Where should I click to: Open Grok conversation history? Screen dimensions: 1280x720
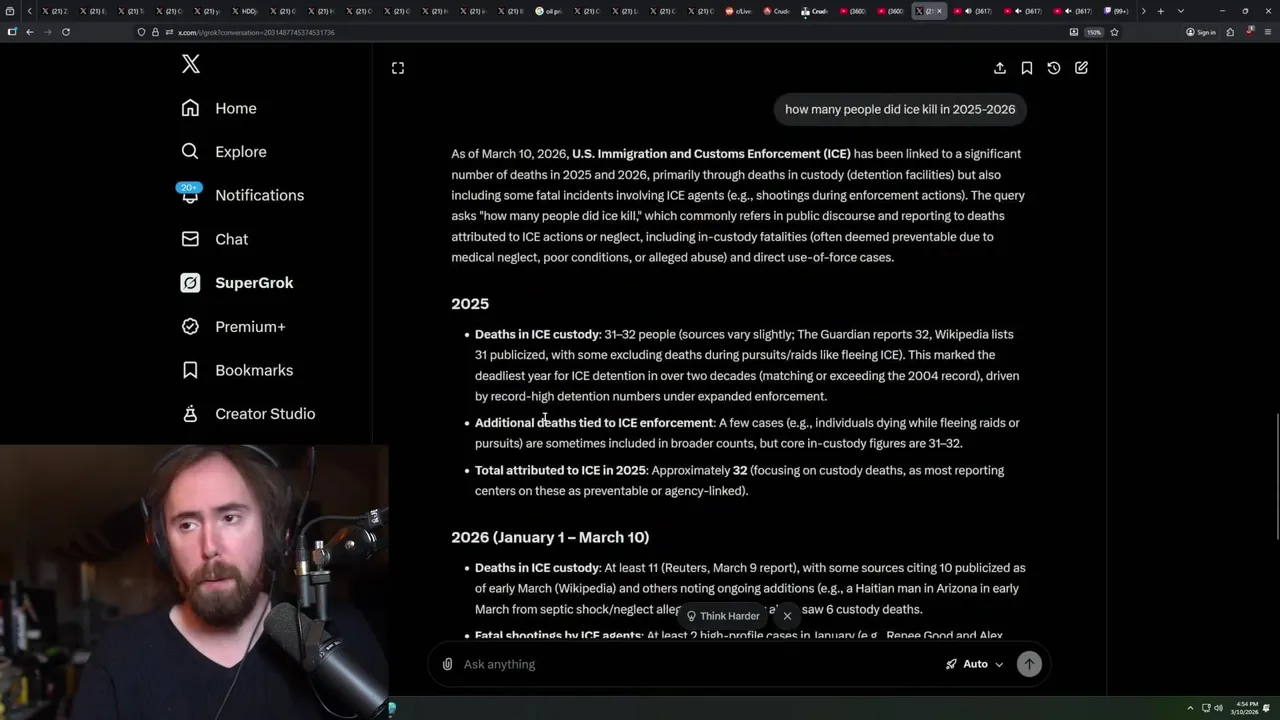pos(1054,68)
